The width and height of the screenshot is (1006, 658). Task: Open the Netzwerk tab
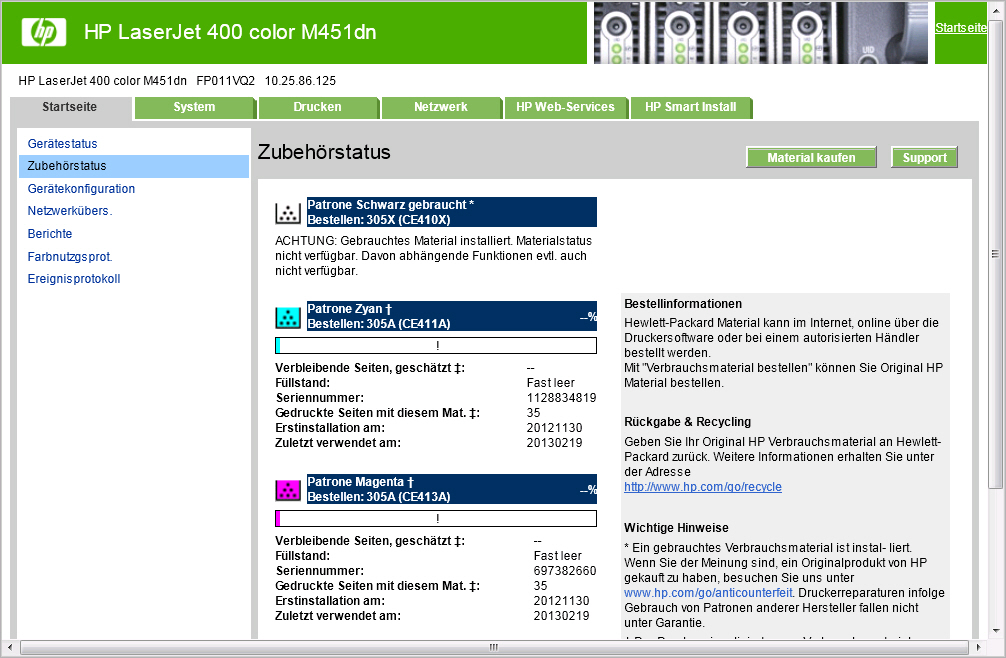[441, 107]
